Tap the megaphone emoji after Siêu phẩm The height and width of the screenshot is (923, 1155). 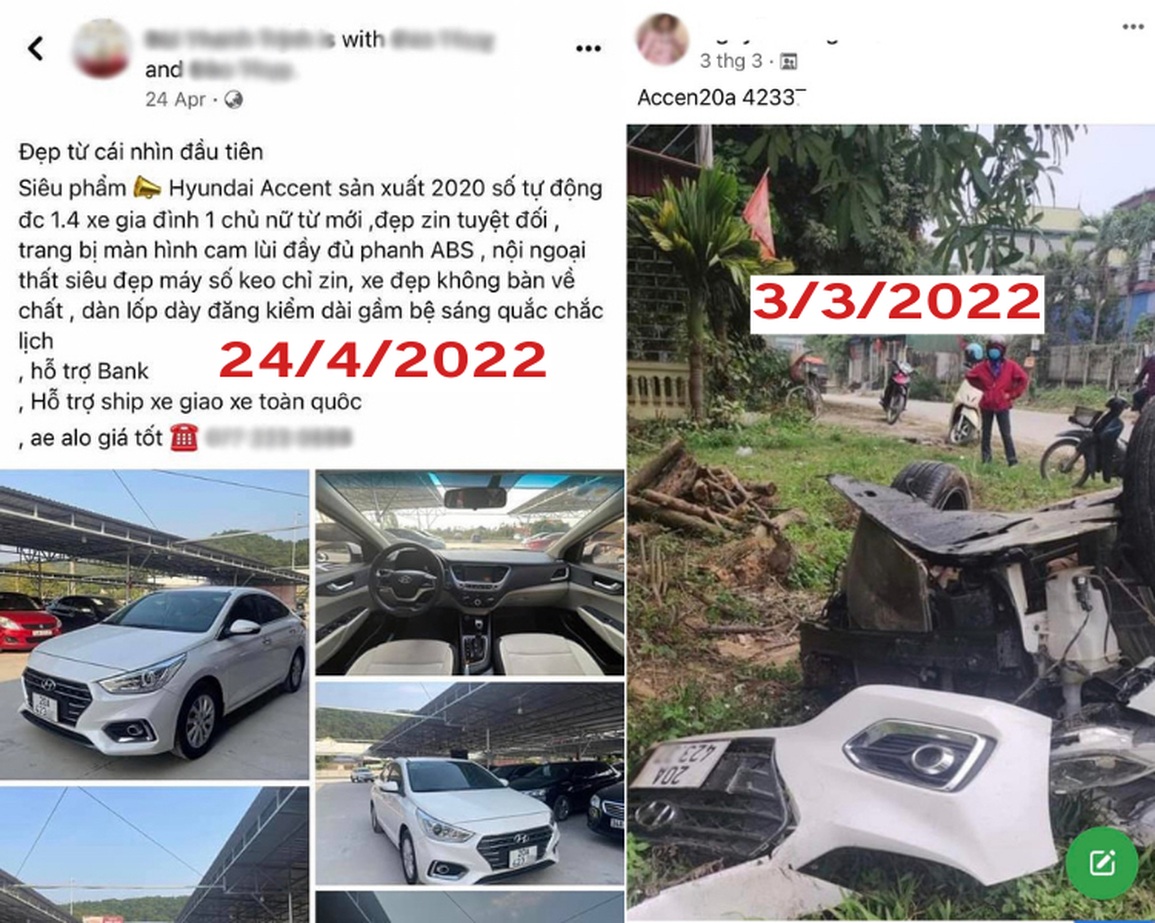[x=147, y=189]
